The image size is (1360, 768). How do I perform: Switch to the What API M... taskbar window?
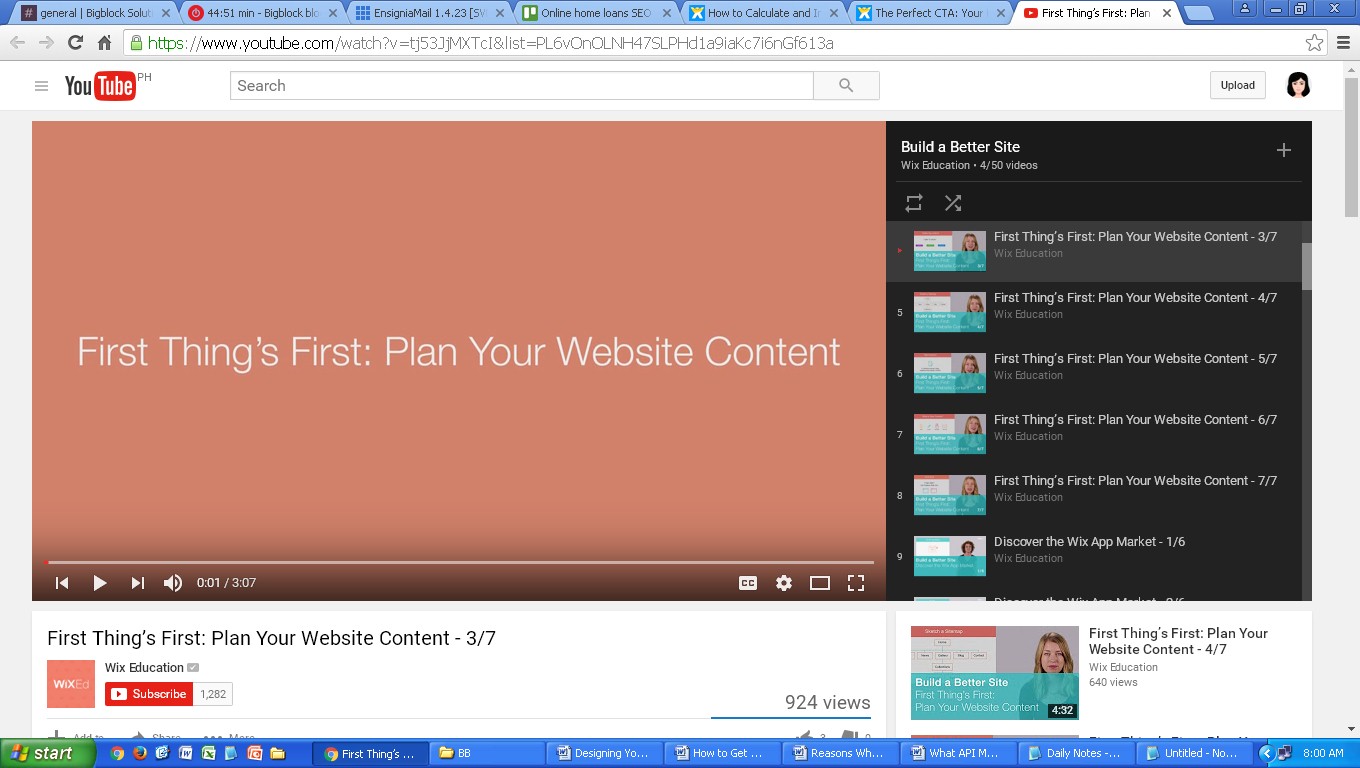[959, 753]
